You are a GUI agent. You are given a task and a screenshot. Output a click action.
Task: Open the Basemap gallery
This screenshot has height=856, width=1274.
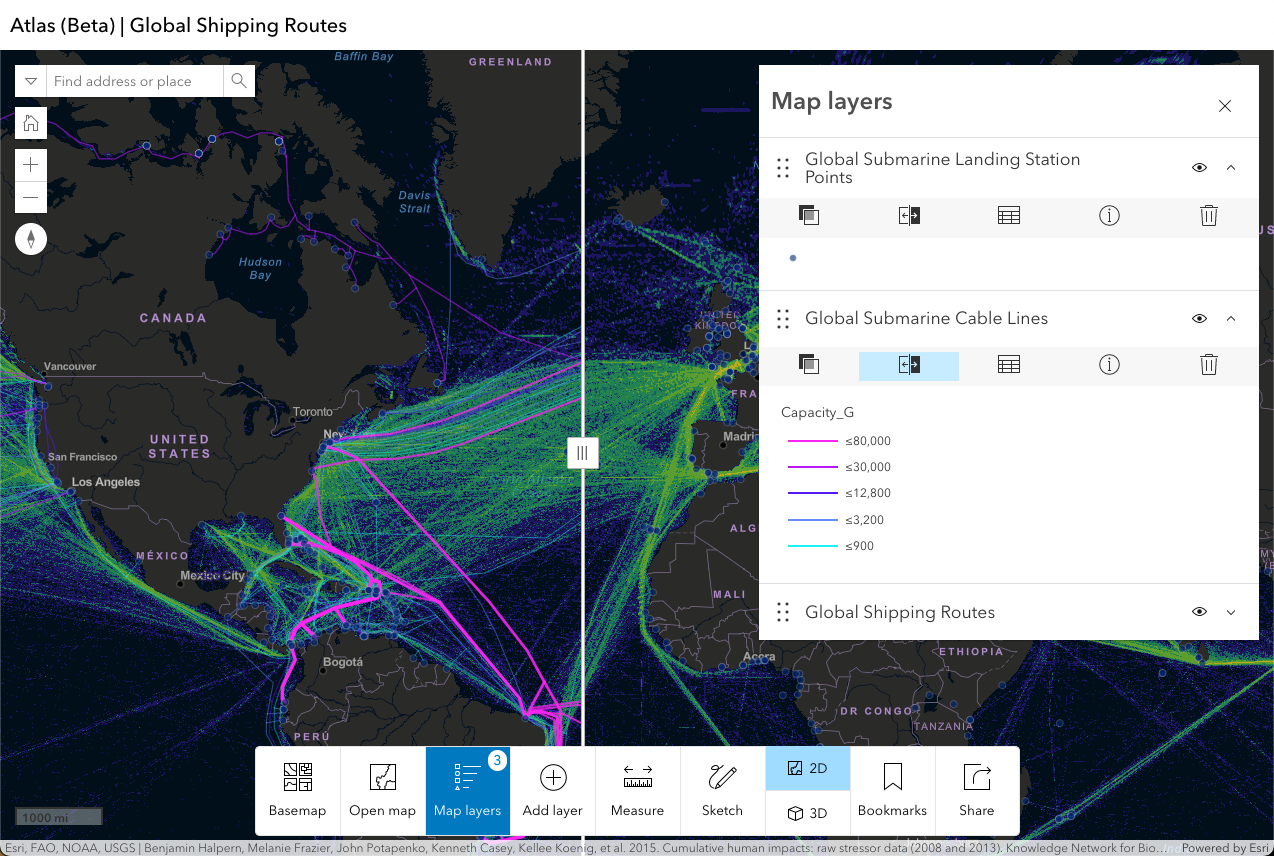pyautogui.click(x=298, y=790)
